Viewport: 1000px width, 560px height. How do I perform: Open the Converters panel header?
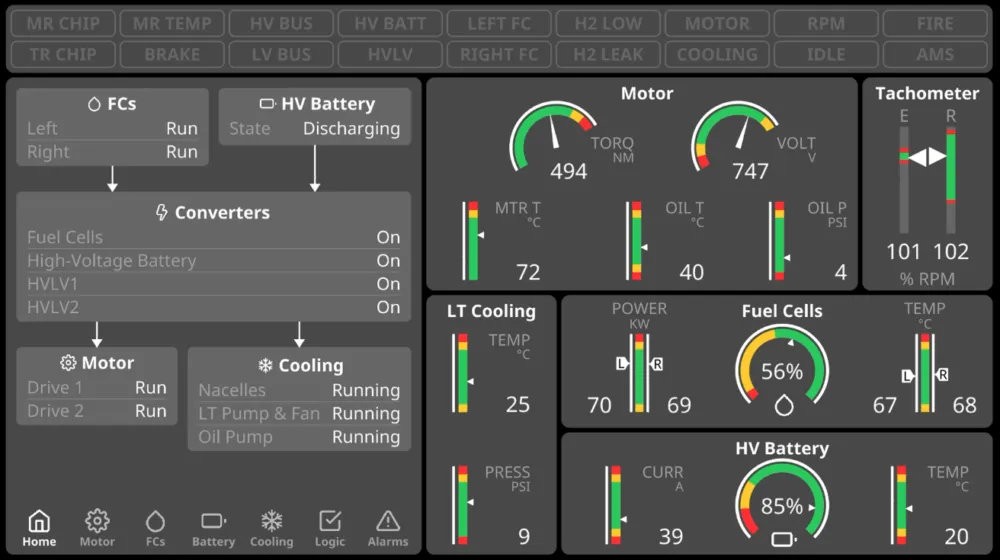click(214, 212)
